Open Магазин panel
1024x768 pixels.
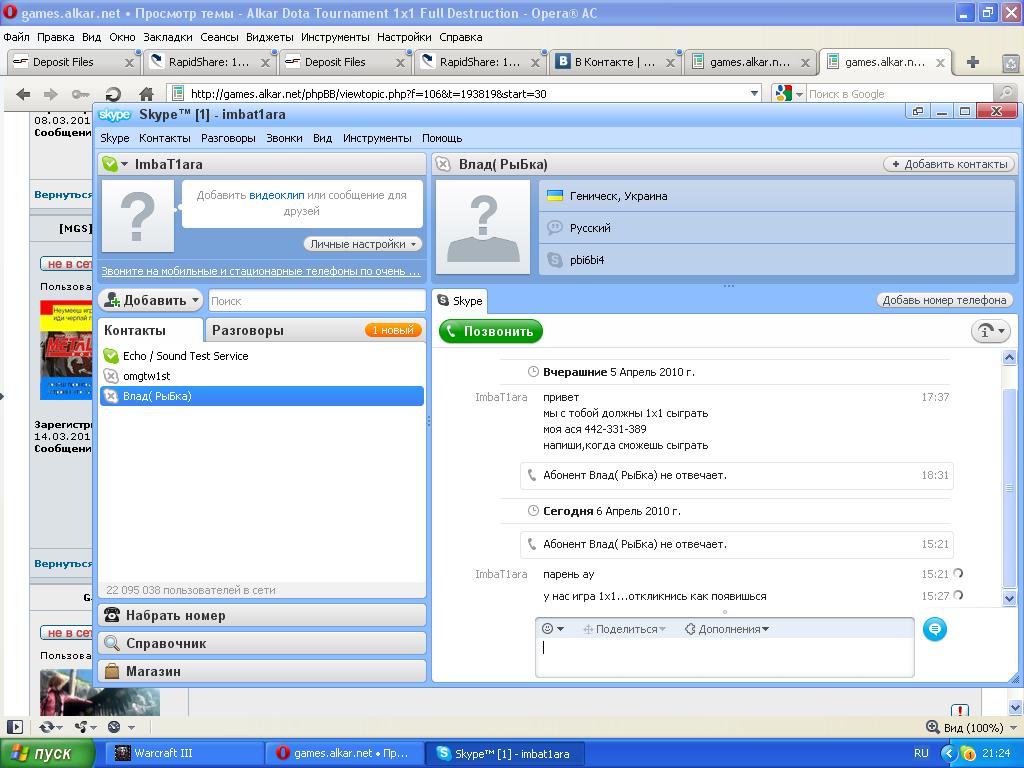262,671
